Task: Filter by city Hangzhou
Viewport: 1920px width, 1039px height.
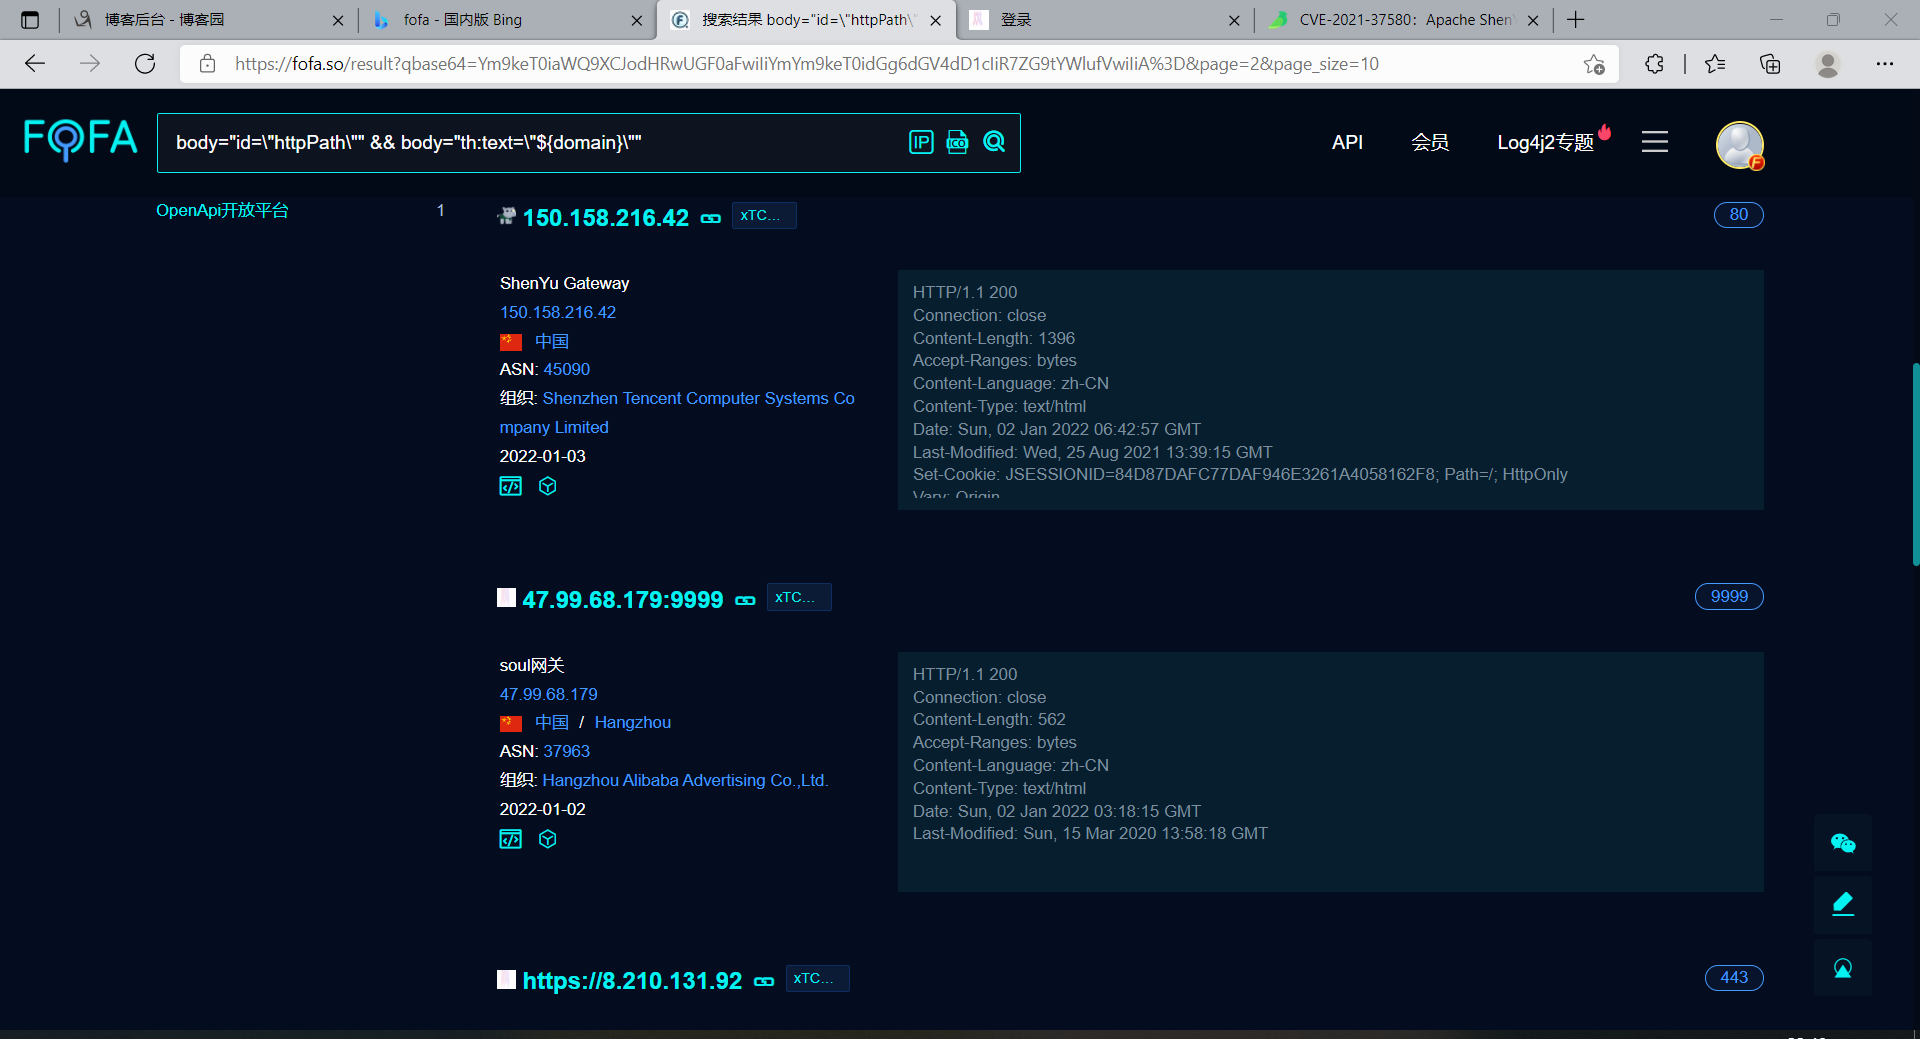Action: pyautogui.click(x=633, y=722)
